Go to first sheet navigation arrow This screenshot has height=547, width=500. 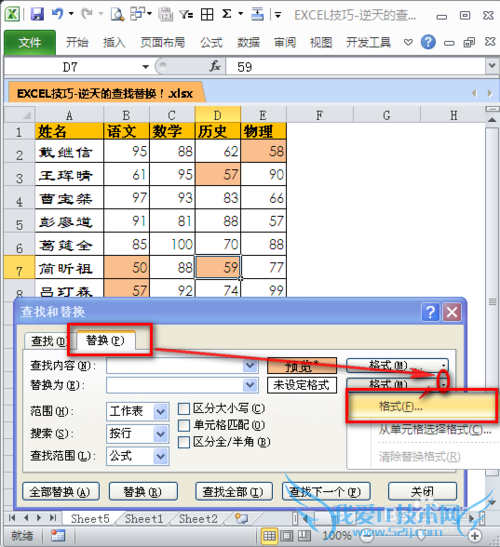coord(12,518)
